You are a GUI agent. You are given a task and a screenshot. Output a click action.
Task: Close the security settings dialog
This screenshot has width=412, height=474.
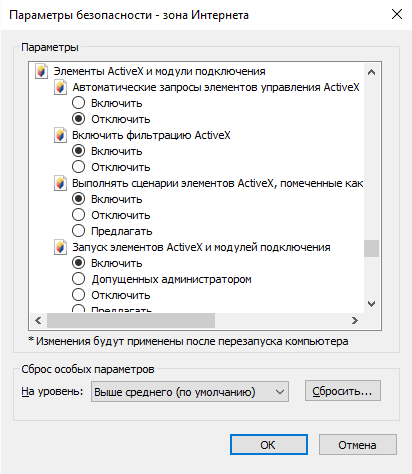coord(397,14)
